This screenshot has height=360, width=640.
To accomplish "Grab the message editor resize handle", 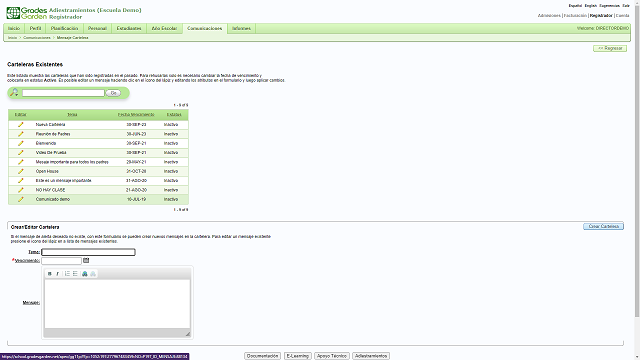I will click(x=188, y=334).
